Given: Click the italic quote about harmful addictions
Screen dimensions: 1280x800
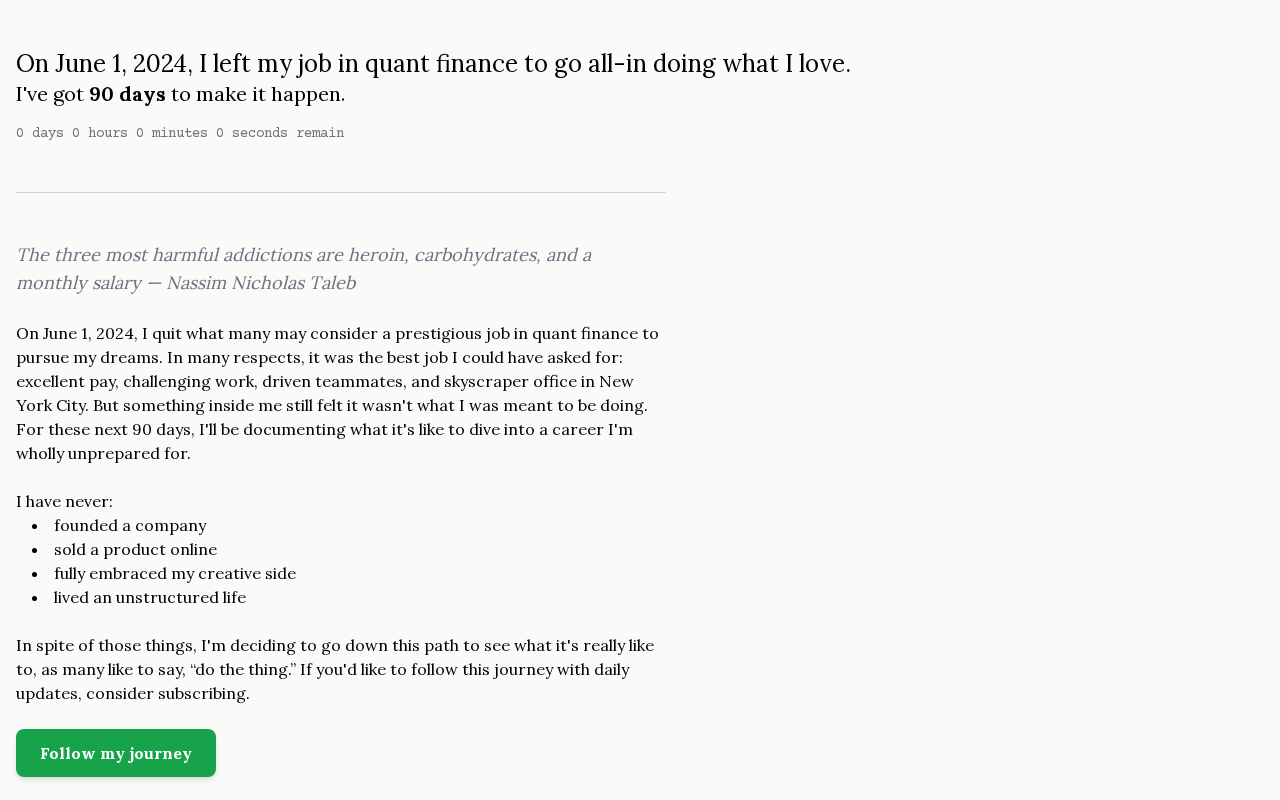Looking at the screenshot, I should (303, 256).
